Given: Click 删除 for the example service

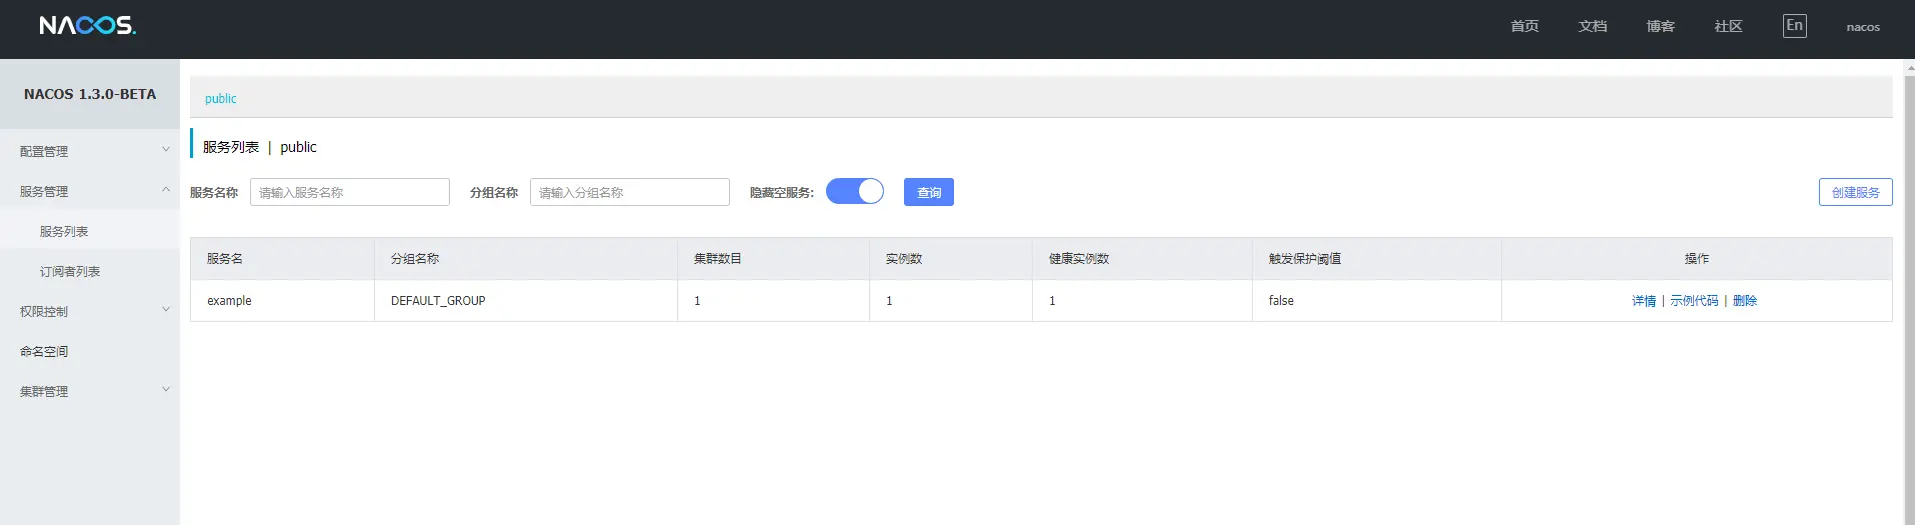Looking at the screenshot, I should (x=1744, y=300).
